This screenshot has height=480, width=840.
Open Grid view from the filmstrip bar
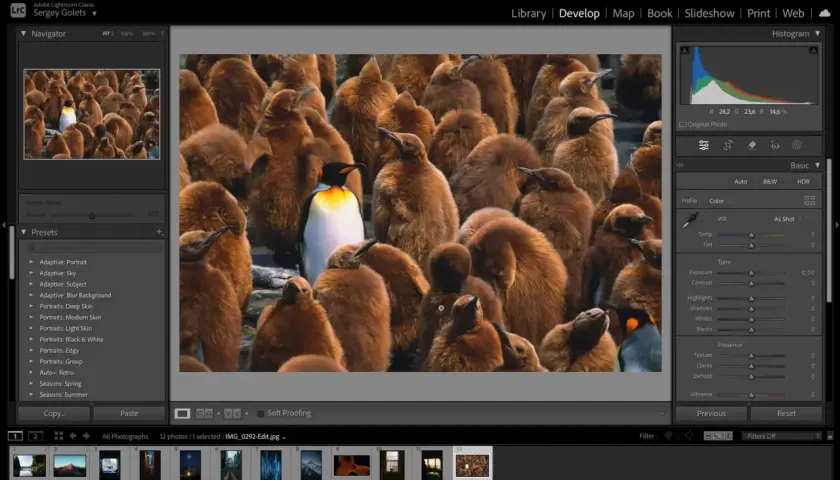click(x=58, y=436)
